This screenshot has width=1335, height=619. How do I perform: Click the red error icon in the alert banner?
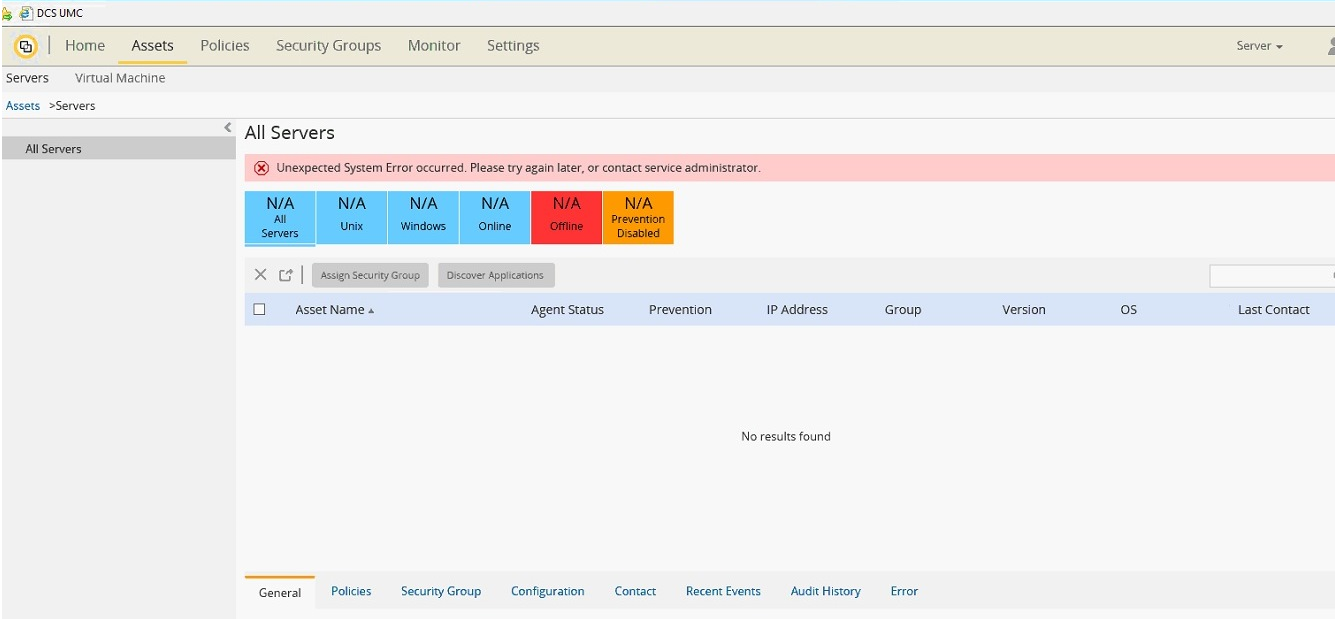coord(262,168)
